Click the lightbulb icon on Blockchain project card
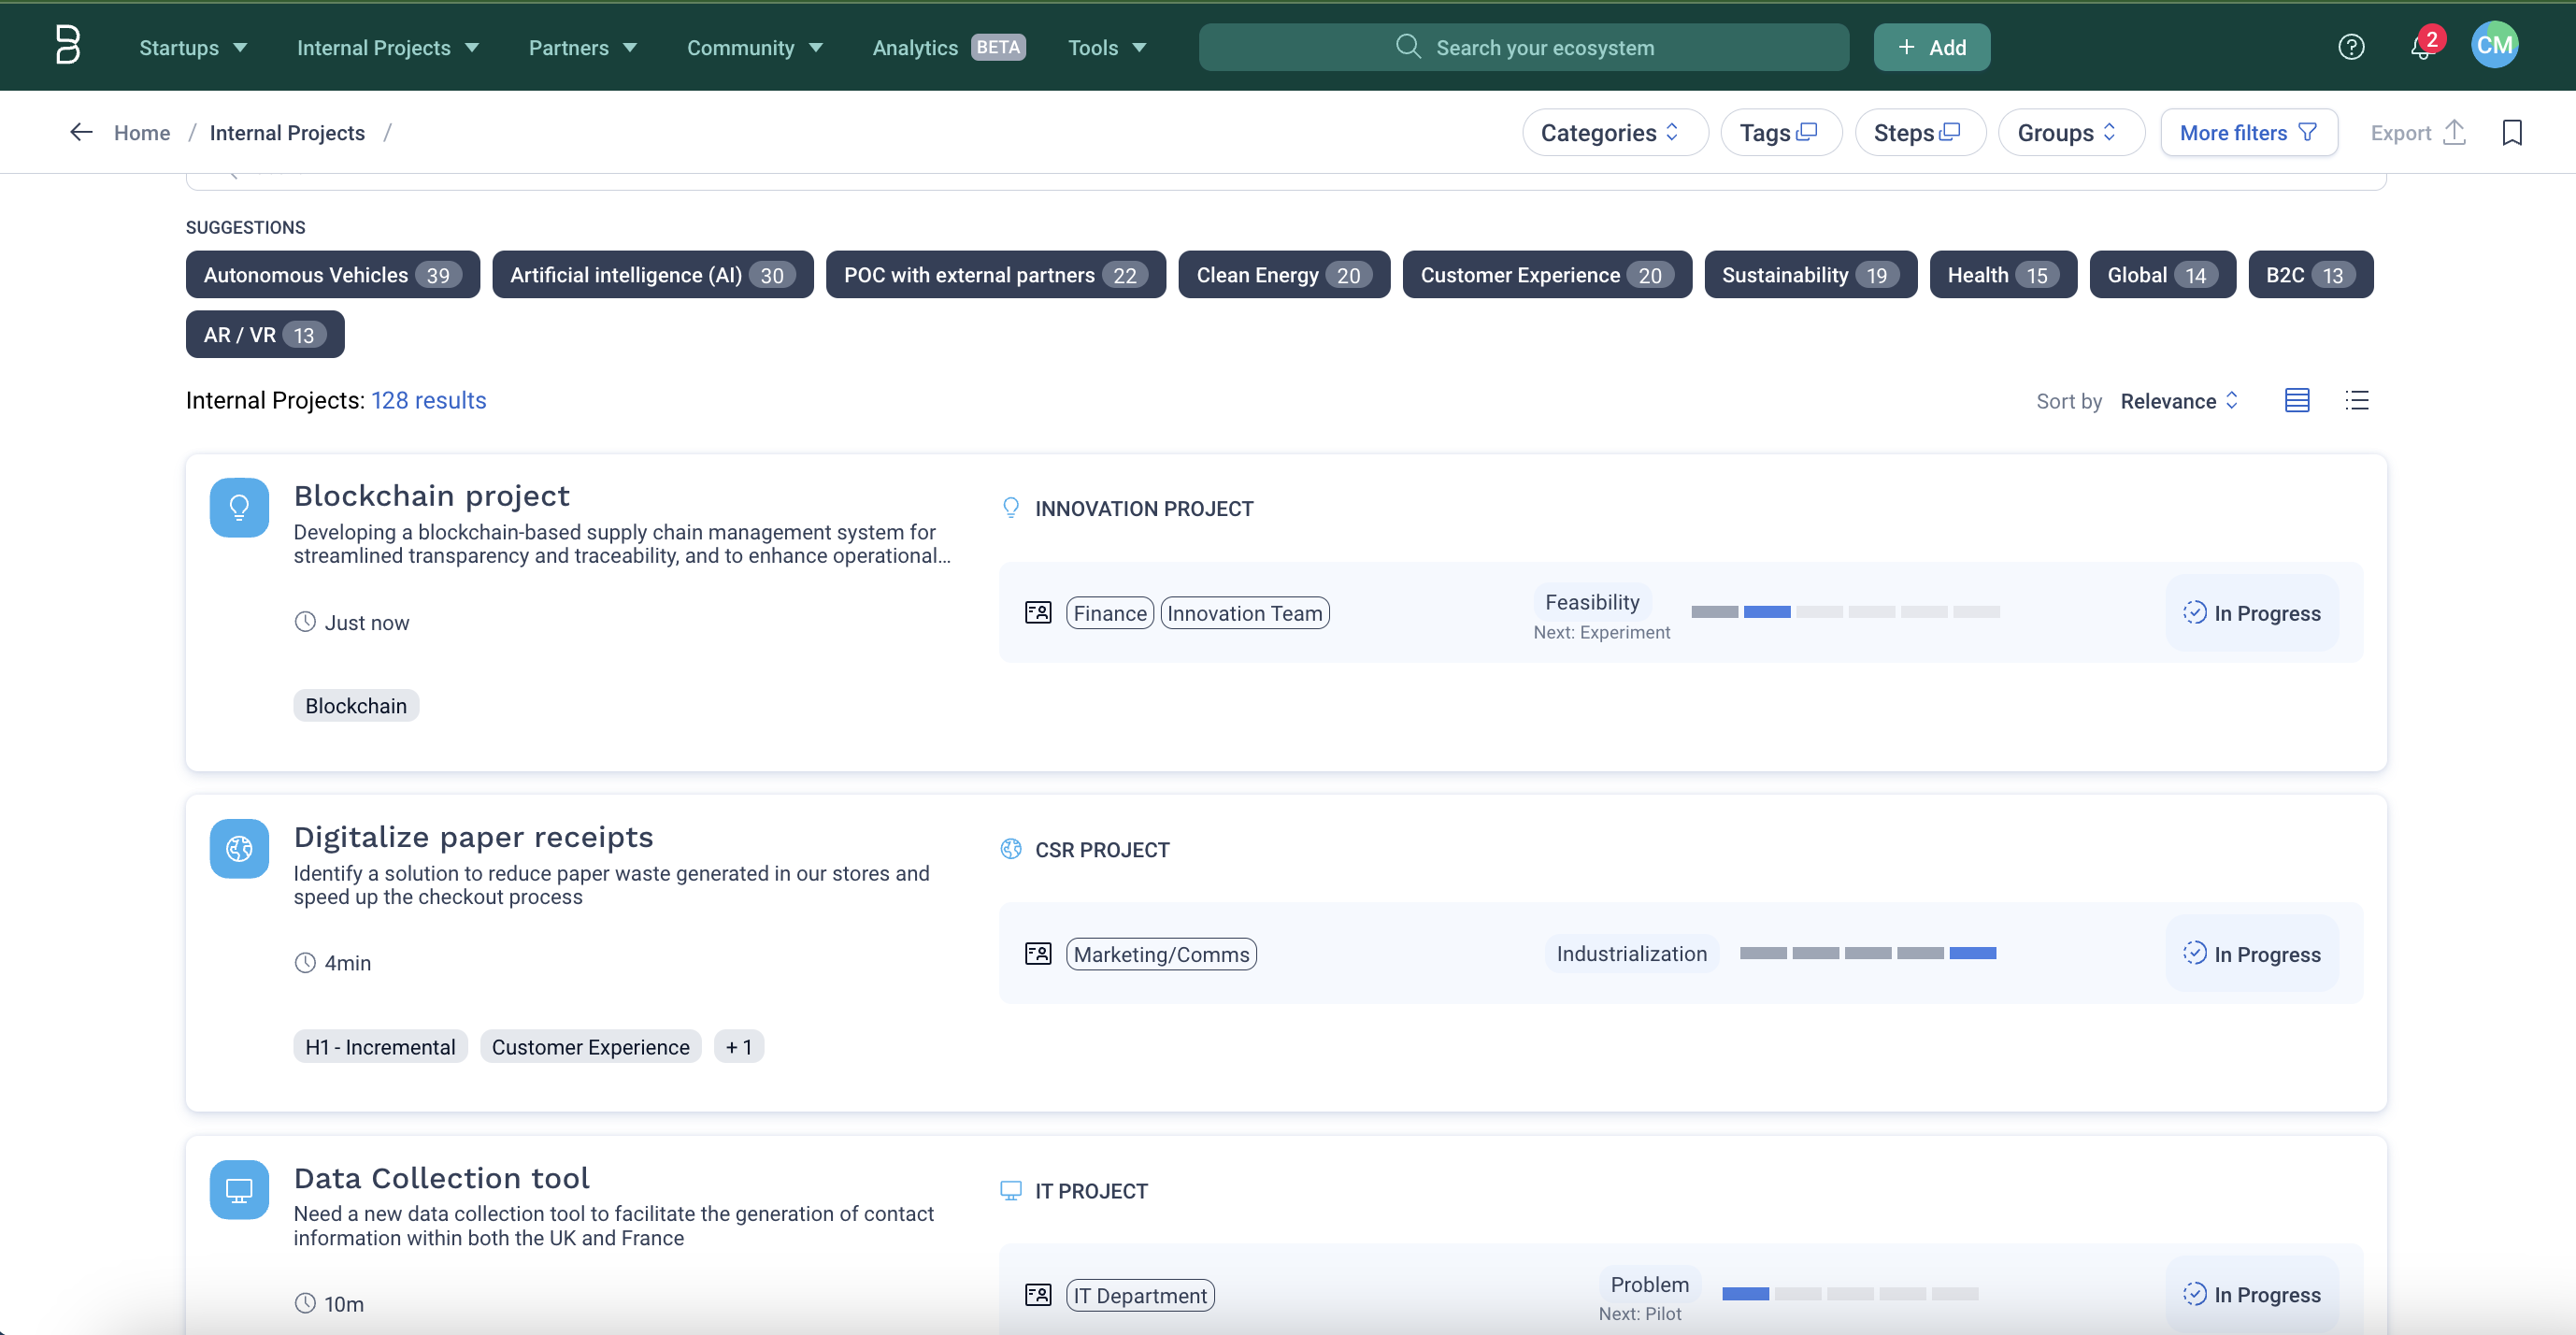This screenshot has width=2576, height=1335. [x=239, y=507]
